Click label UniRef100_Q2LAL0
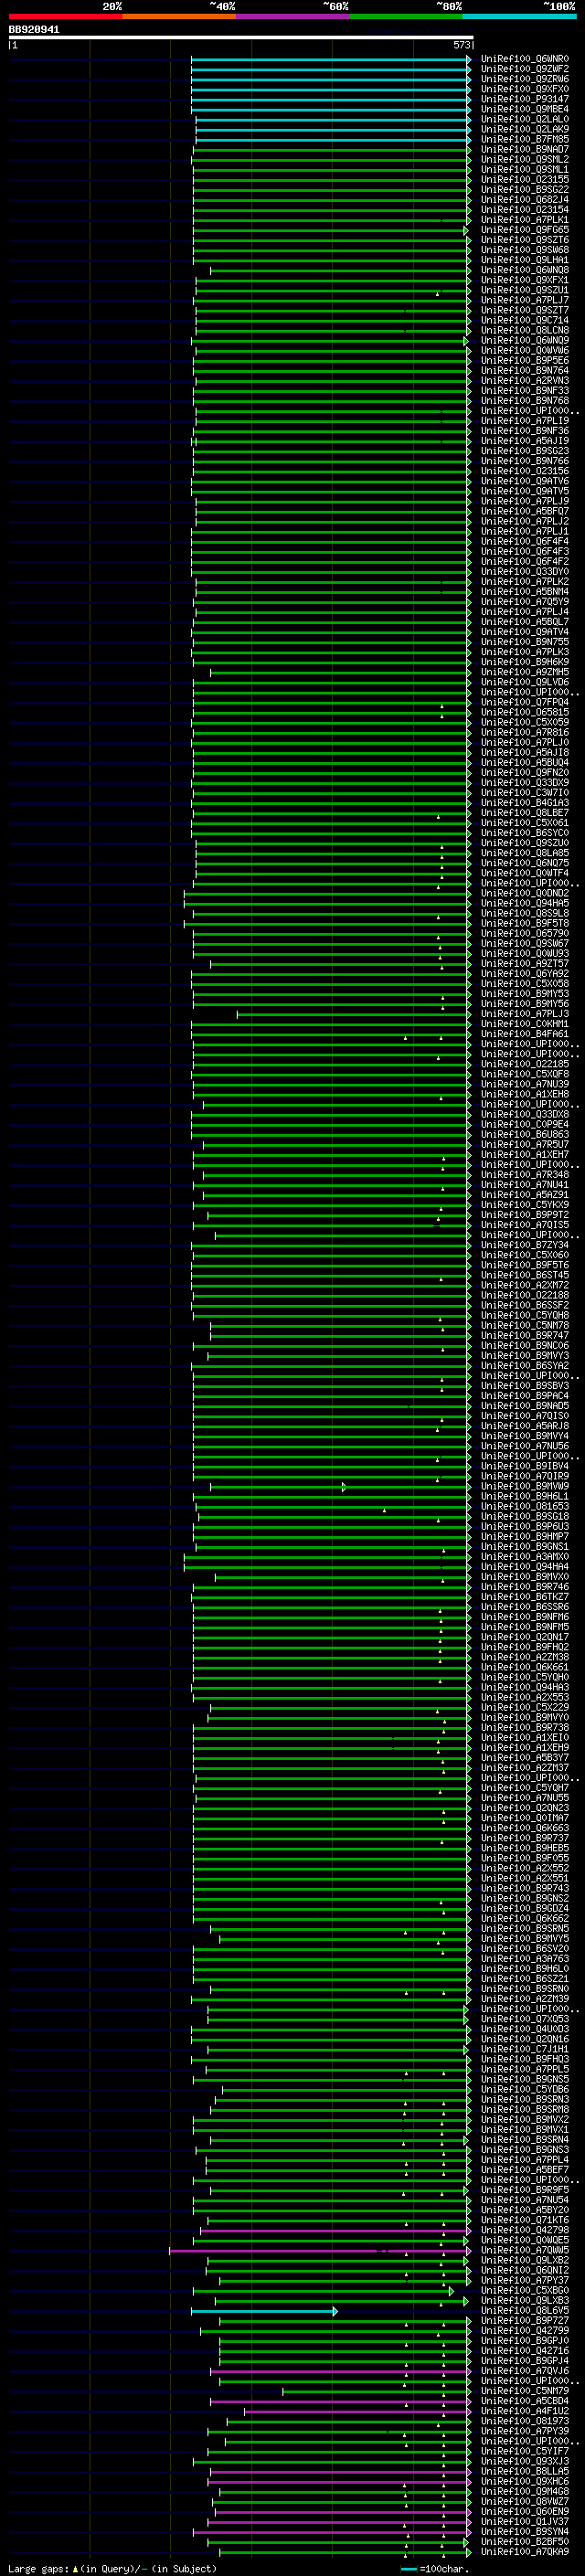The width and height of the screenshot is (585, 2576). (524, 120)
